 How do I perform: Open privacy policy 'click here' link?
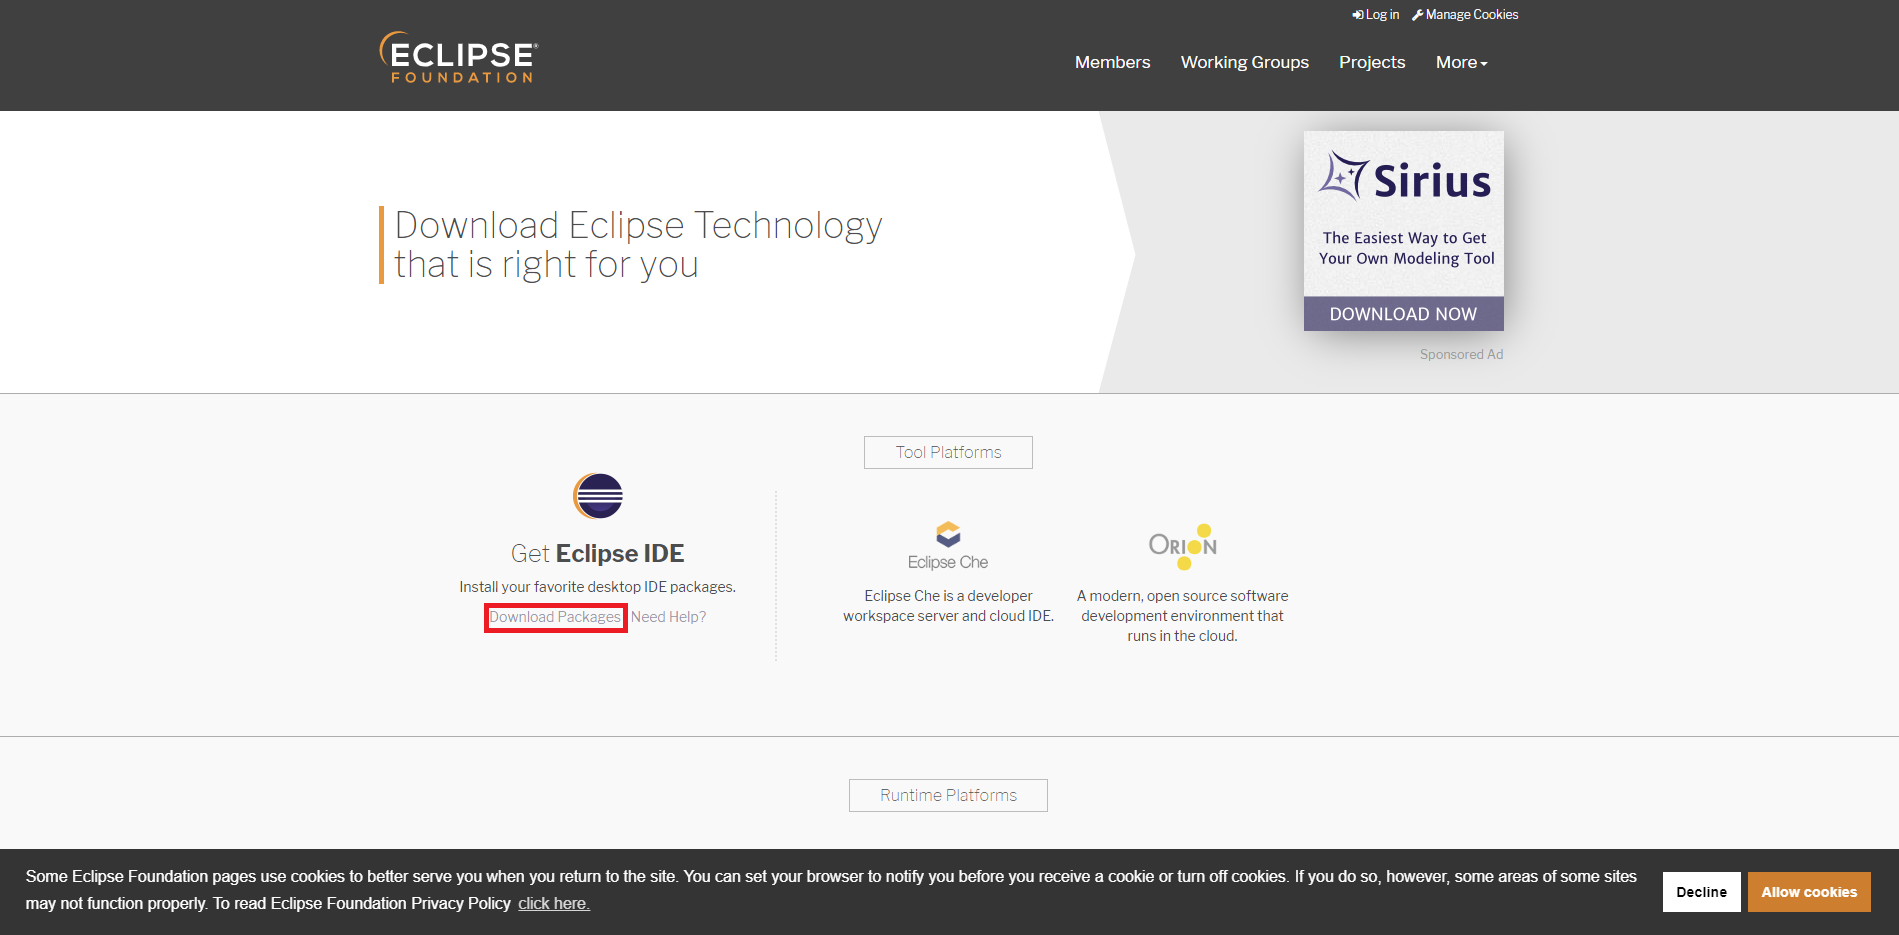click(x=553, y=903)
